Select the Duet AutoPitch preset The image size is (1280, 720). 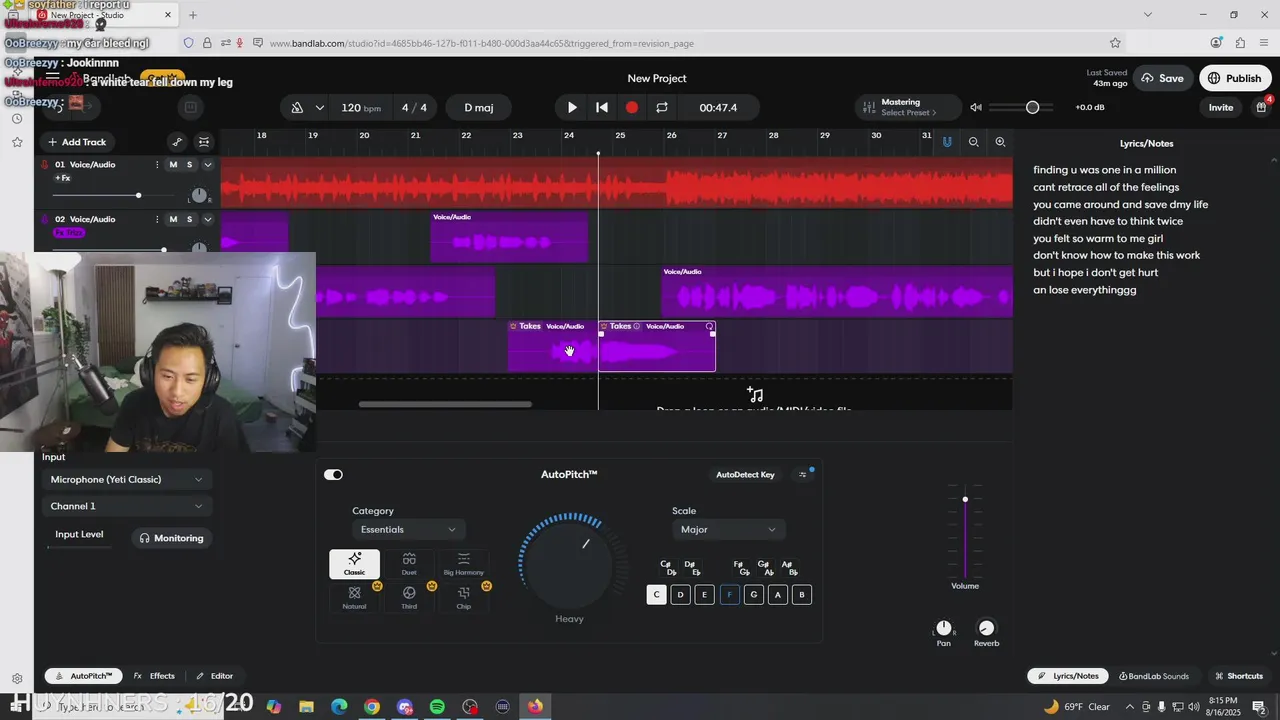(x=409, y=564)
